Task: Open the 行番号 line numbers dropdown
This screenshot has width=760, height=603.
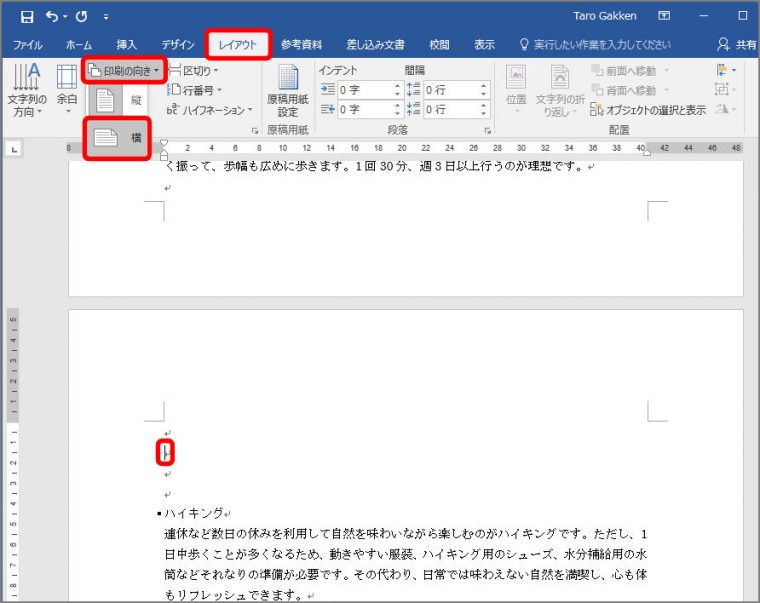Action: [194, 90]
